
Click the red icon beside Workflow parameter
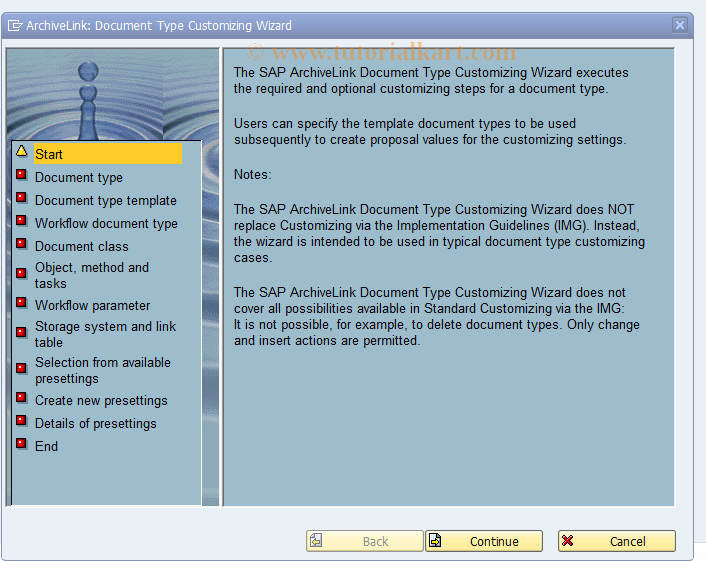(x=21, y=302)
